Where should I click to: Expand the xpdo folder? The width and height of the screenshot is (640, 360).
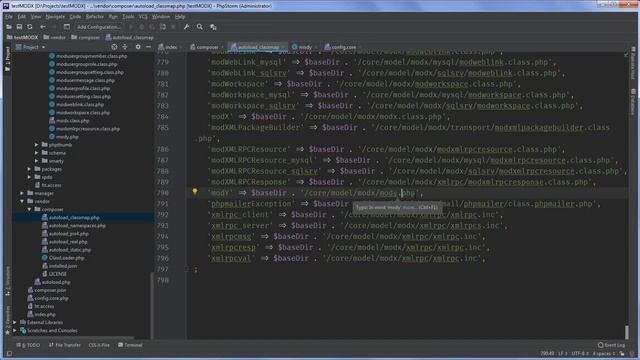29,177
